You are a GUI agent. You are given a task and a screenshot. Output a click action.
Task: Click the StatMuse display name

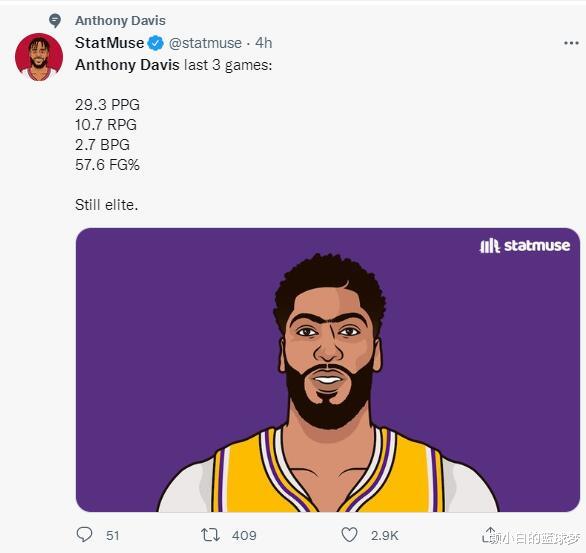click(110, 43)
